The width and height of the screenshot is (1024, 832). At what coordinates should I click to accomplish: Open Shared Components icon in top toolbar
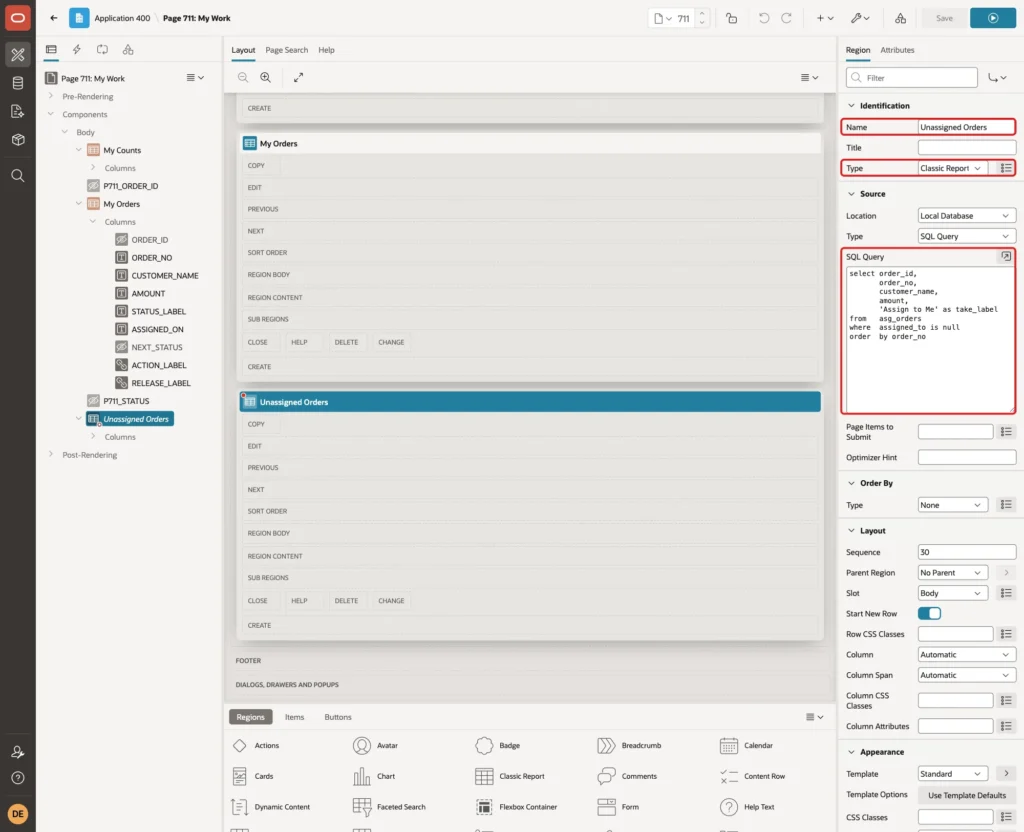click(901, 18)
